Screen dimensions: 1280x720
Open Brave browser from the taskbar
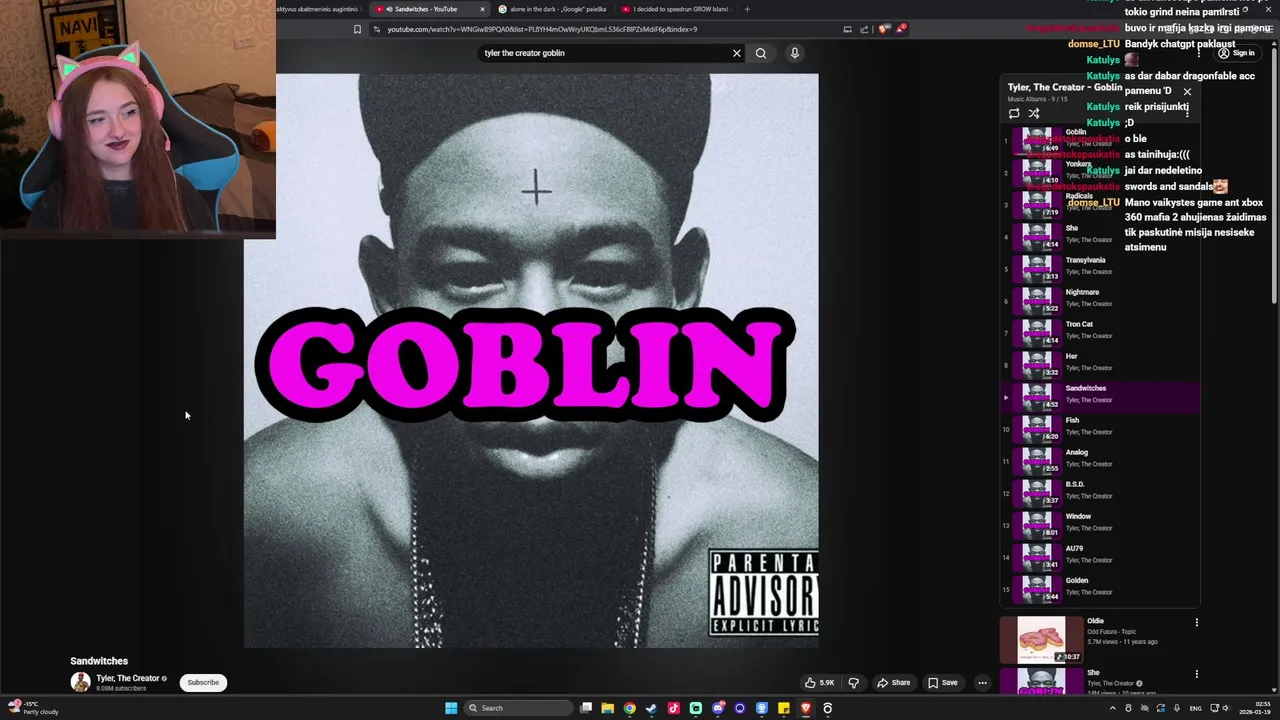coord(805,708)
